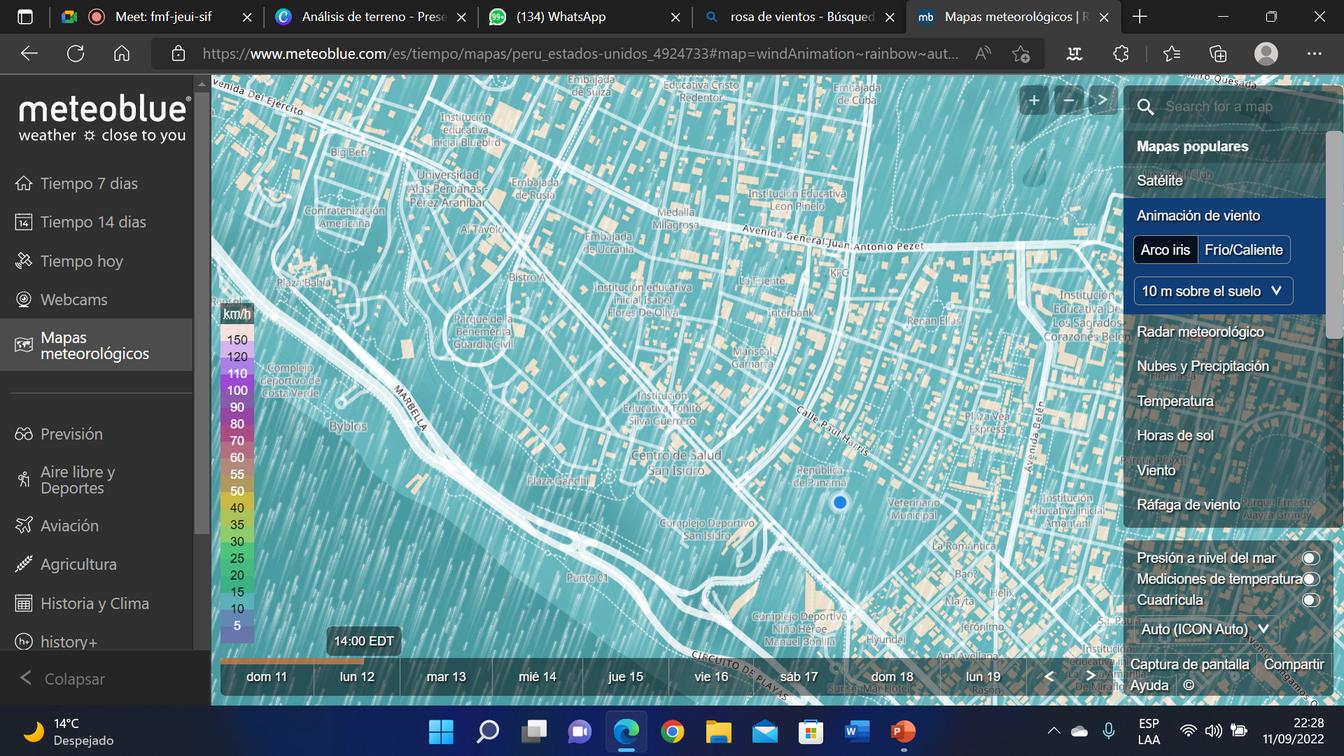Go to next timeline step arrow
The height and width of the screenshot is (756, 1344).
(1091, 677)
